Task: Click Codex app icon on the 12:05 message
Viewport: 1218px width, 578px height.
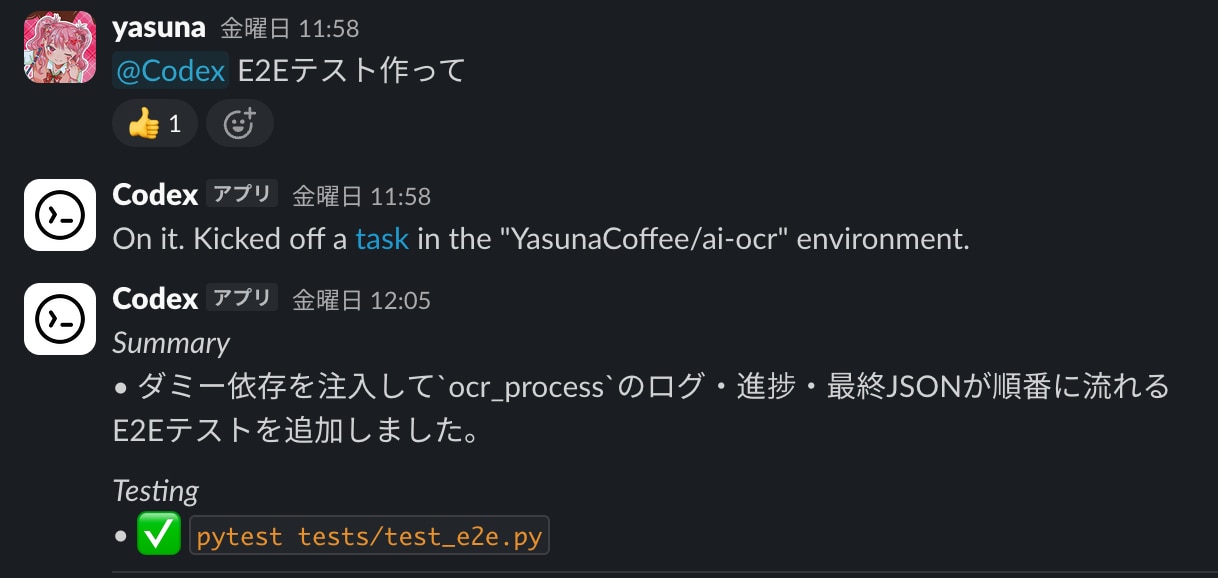Action: pos(59,319)
